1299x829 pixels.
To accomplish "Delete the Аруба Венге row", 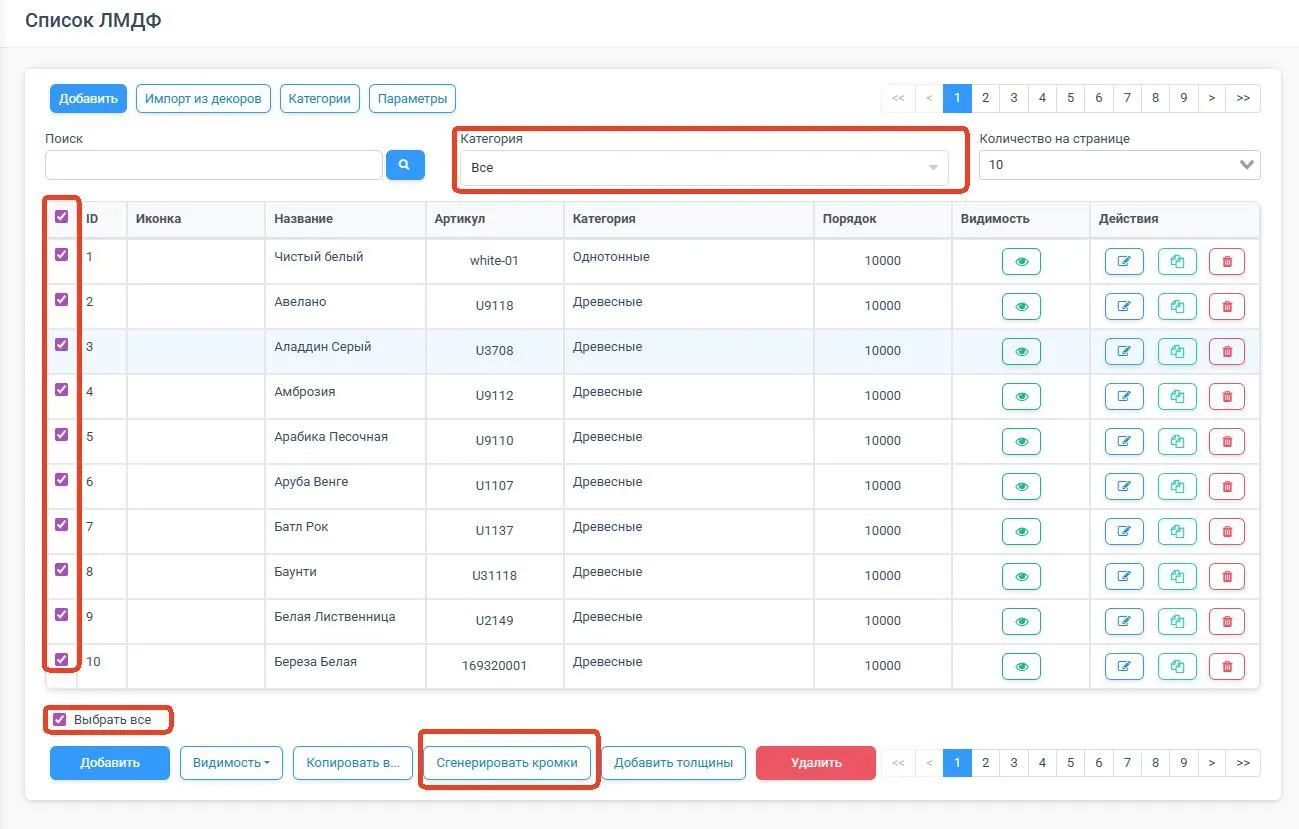I will point(1227,486).
